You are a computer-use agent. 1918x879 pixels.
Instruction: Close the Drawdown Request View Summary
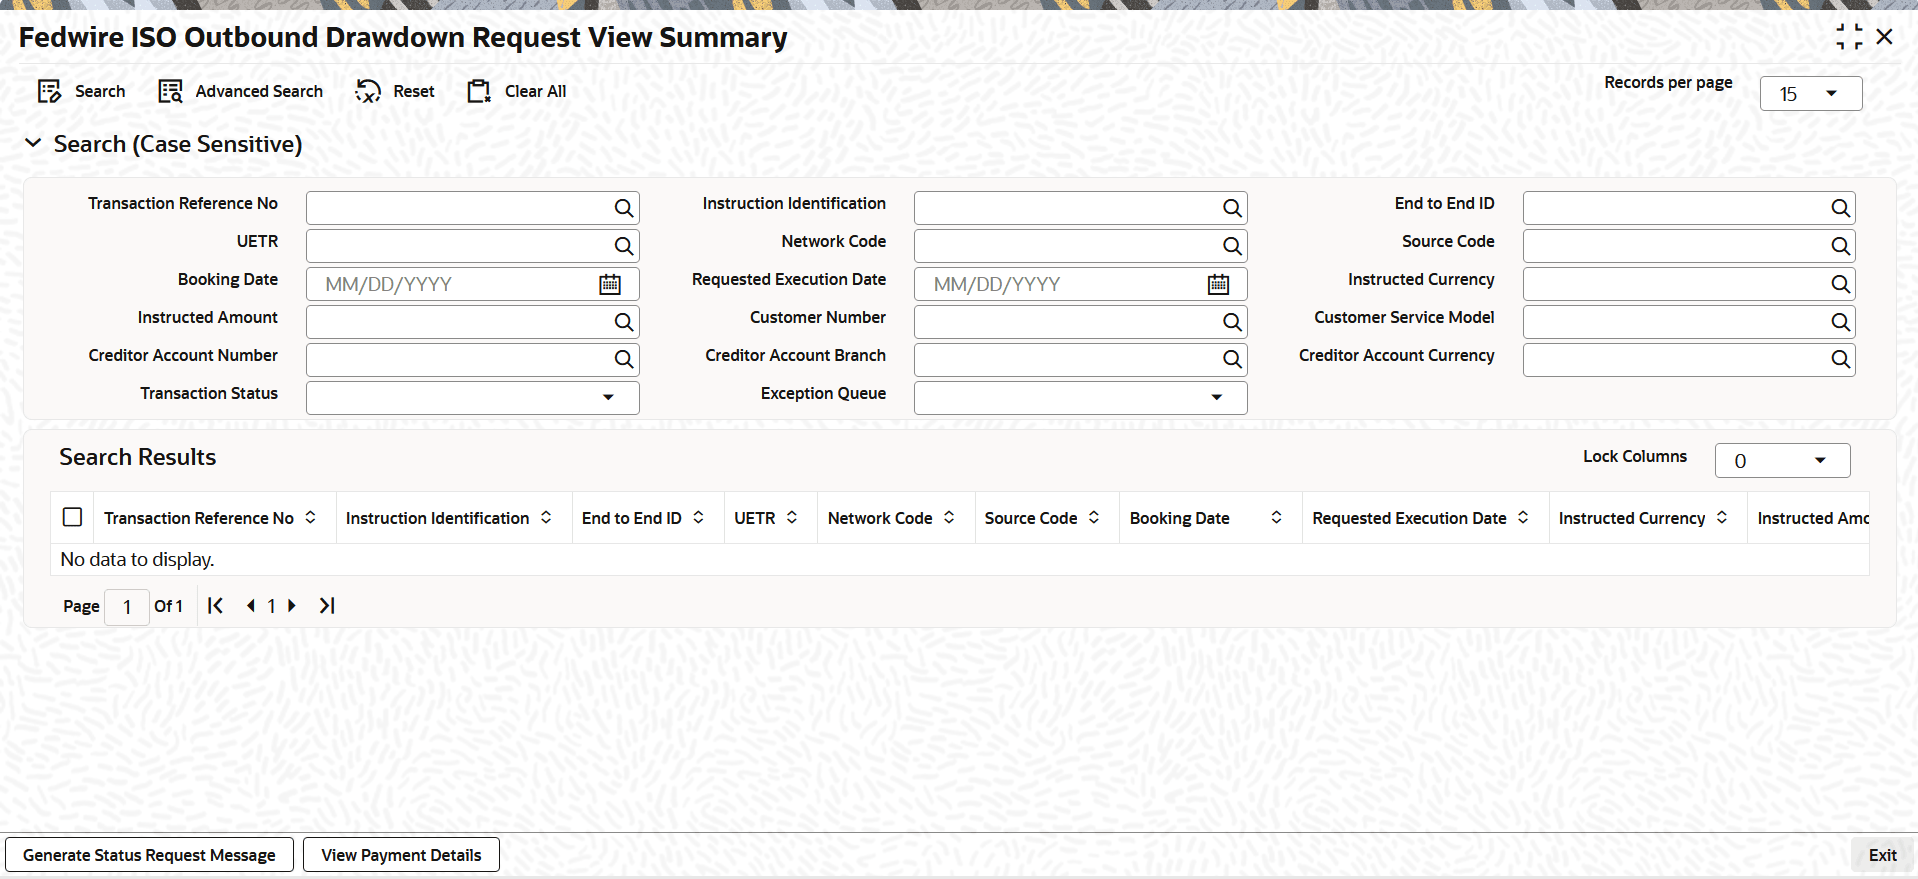click(1885, 37)
